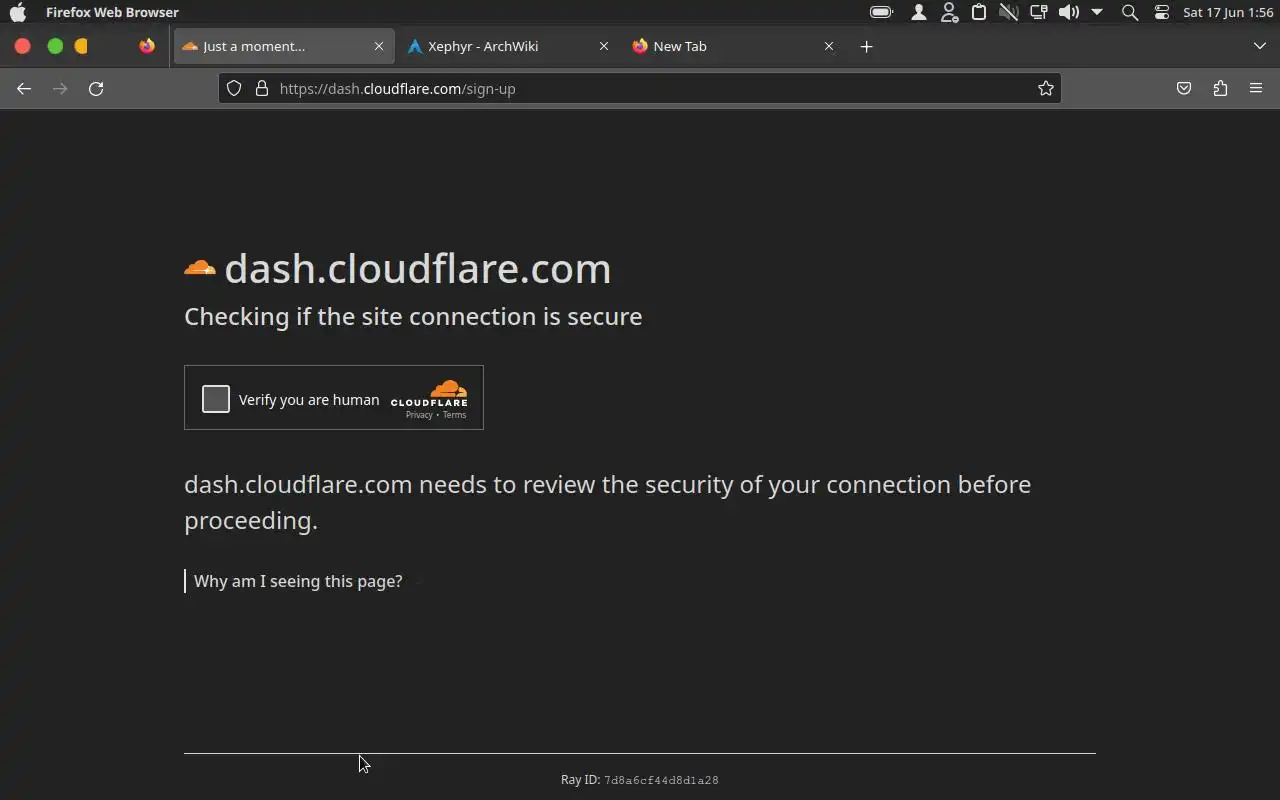Viewport: 1280px width, 800px height.
Task: Click the dash.cloudflare.com heading
Action: tap(417, 268)
